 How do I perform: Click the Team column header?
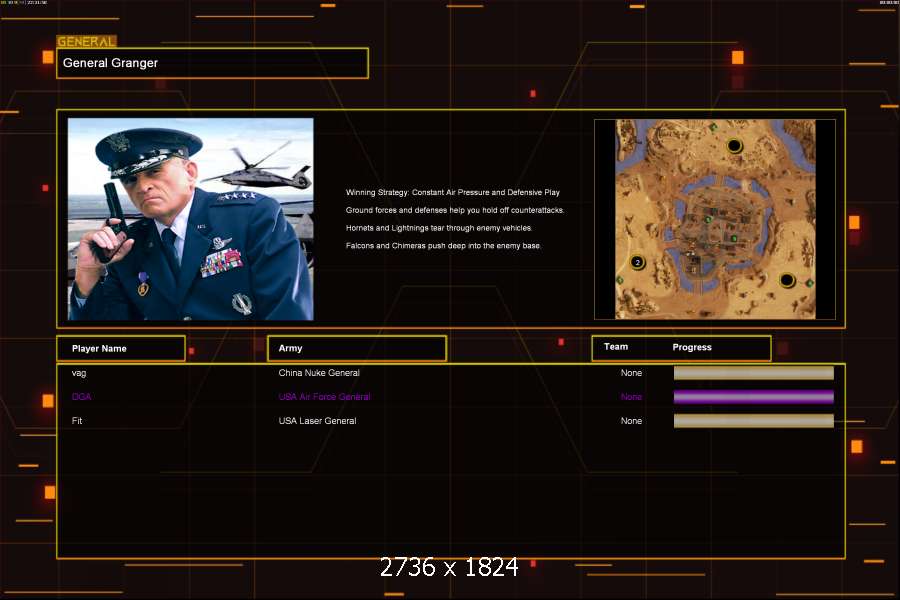coord(616,347)
